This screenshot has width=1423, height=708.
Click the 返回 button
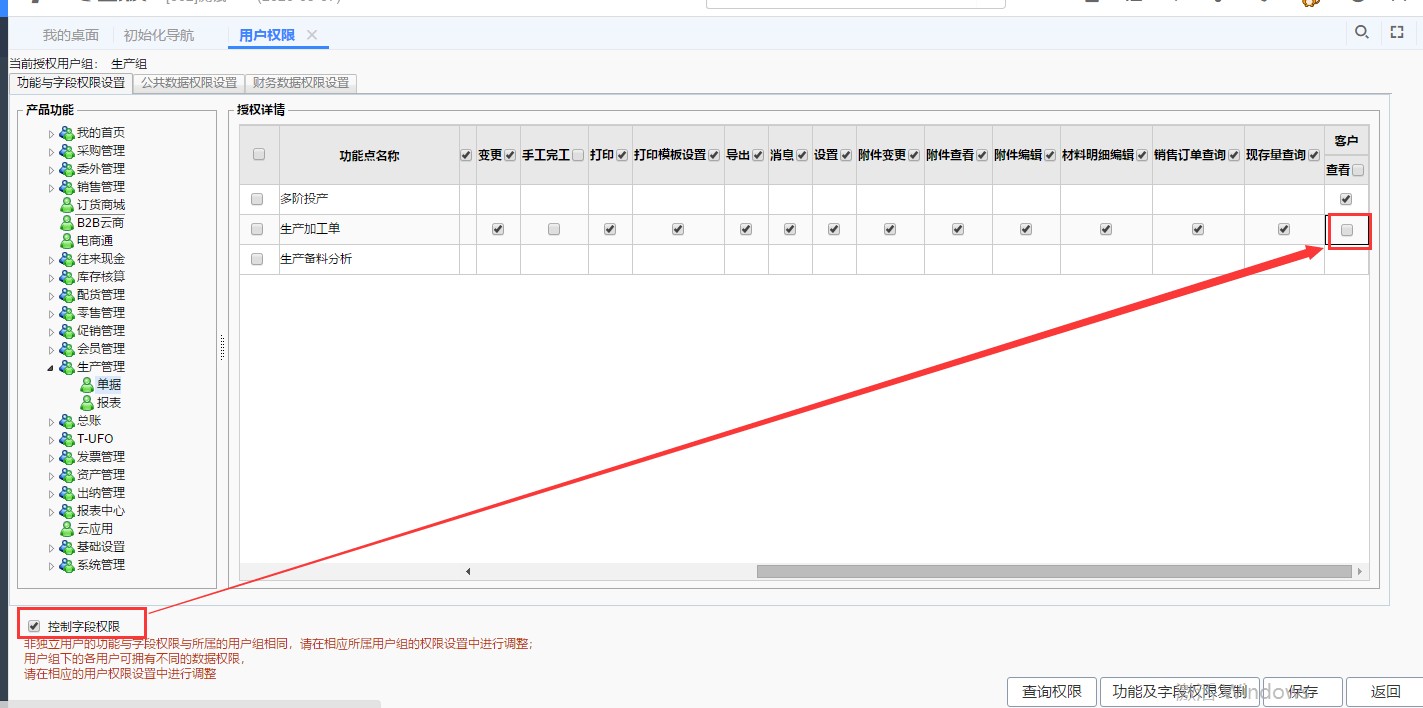1384,691
